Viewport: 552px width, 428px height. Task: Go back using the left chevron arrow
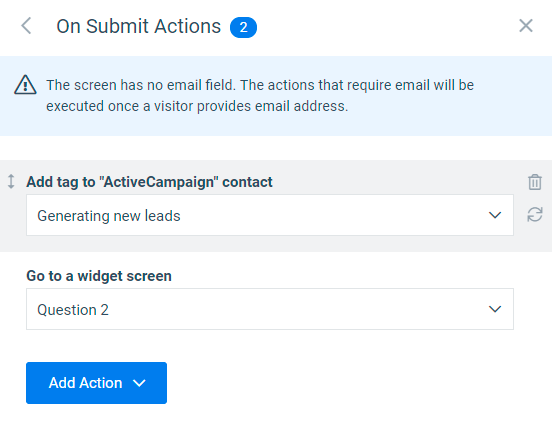click(x=26, y=26)
